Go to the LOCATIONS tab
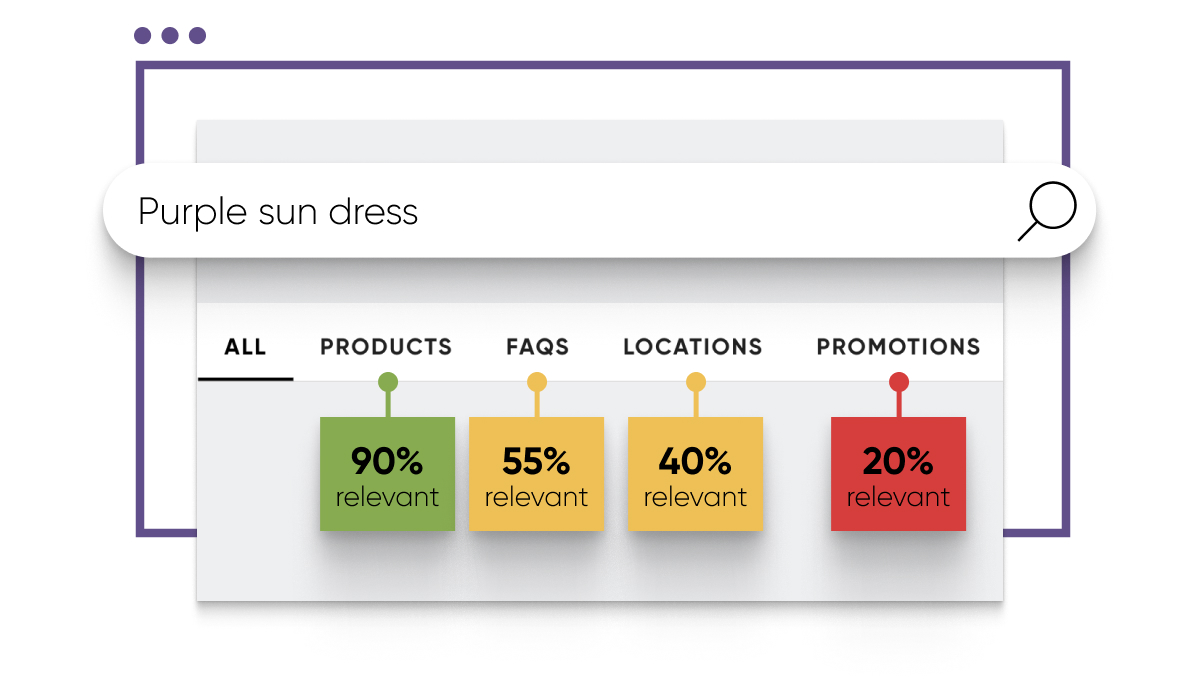The height and width of the screenshot is (692, 1200). pos(693,347)
